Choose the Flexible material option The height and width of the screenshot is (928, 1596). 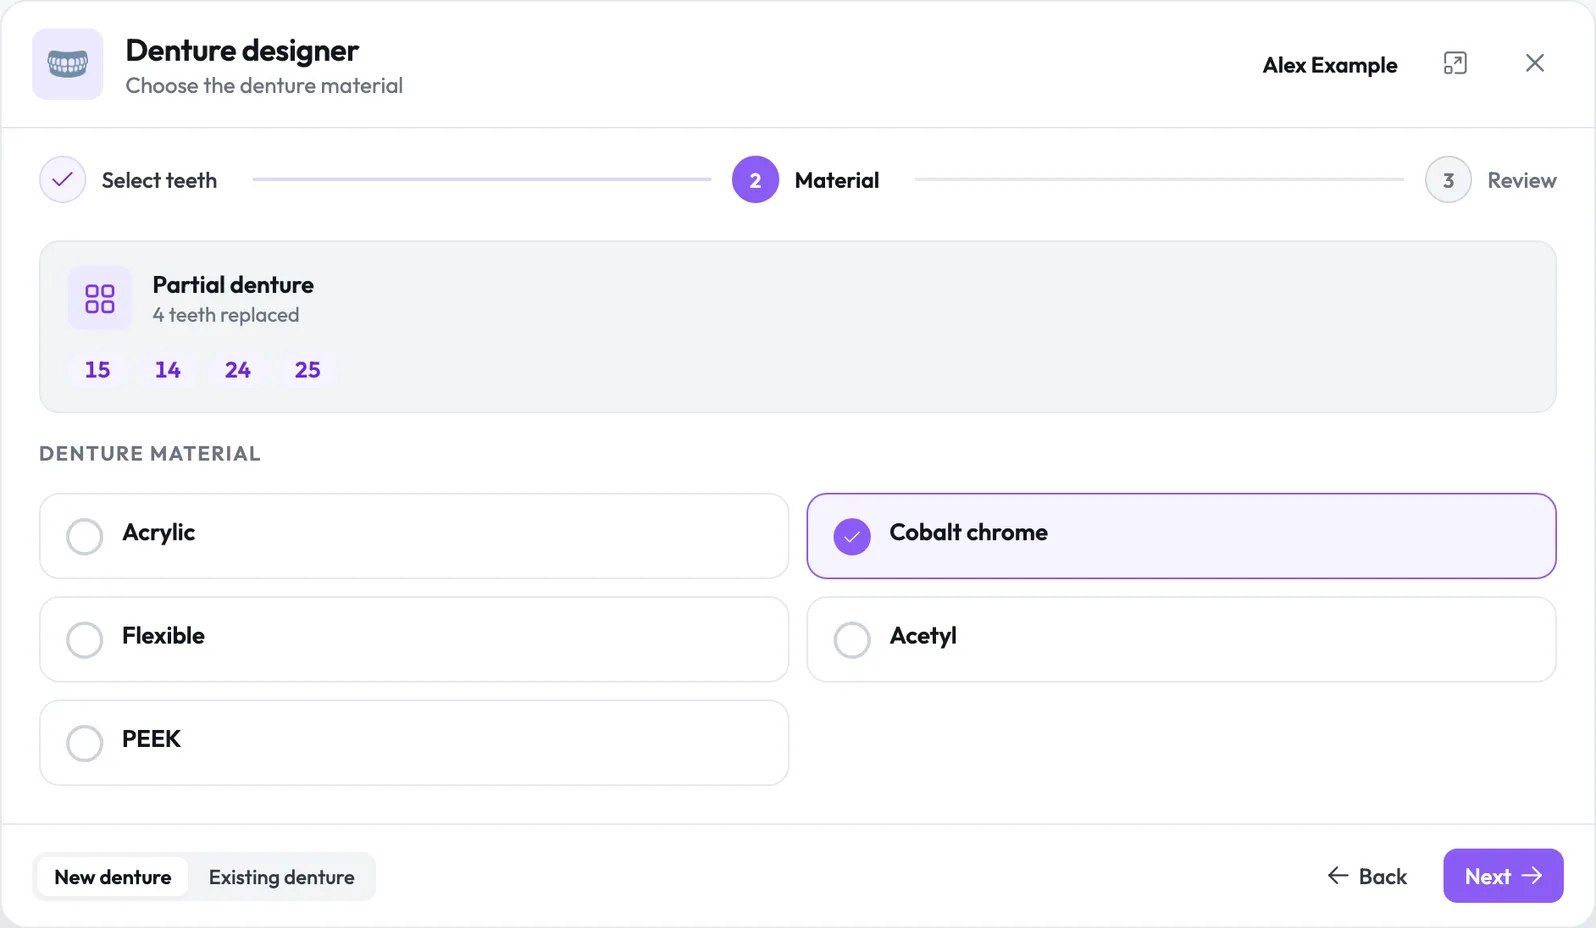(x=414, y=640)
